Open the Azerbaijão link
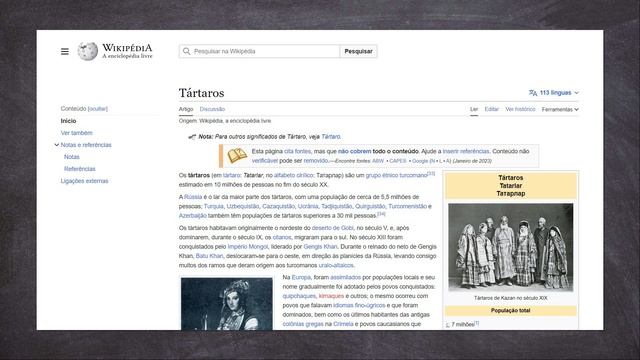The image size is (640, 360). tap(193, 216)
